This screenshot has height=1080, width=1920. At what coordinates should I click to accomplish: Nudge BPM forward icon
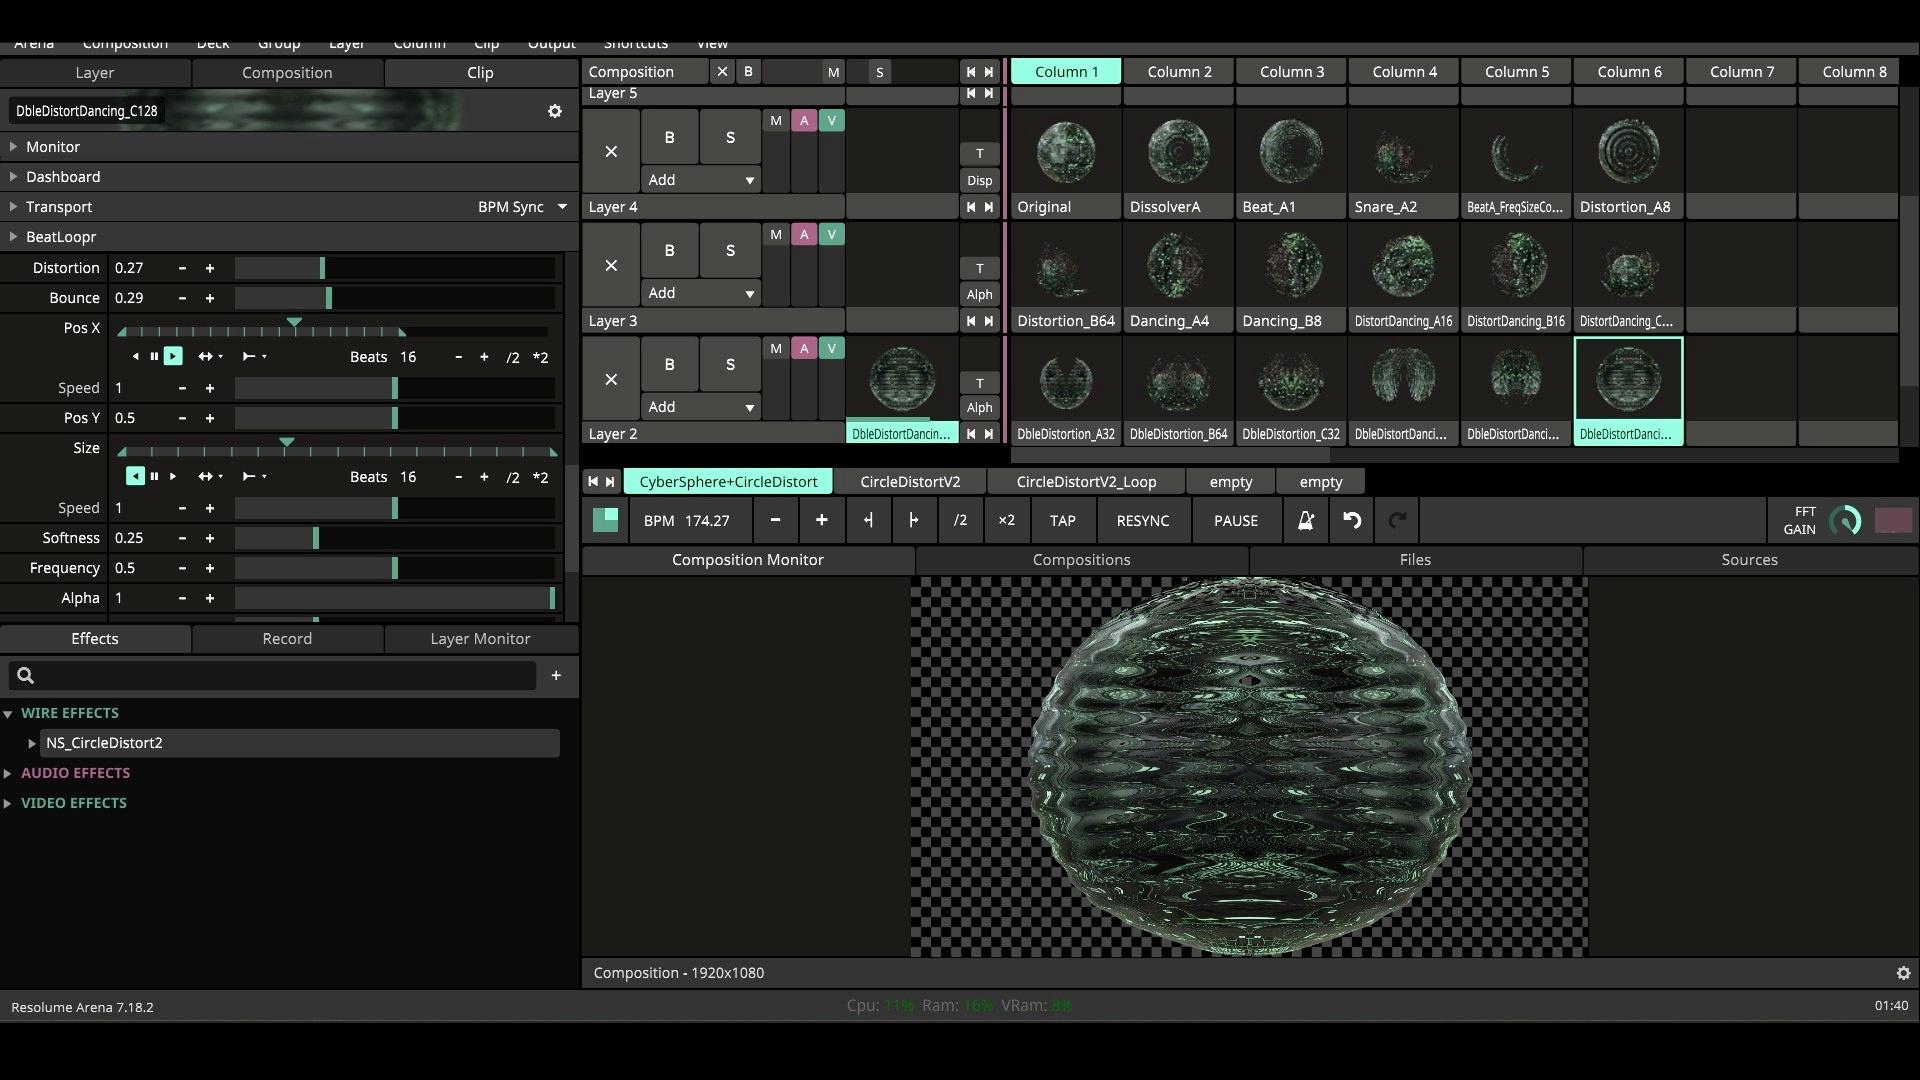point(913,521)
